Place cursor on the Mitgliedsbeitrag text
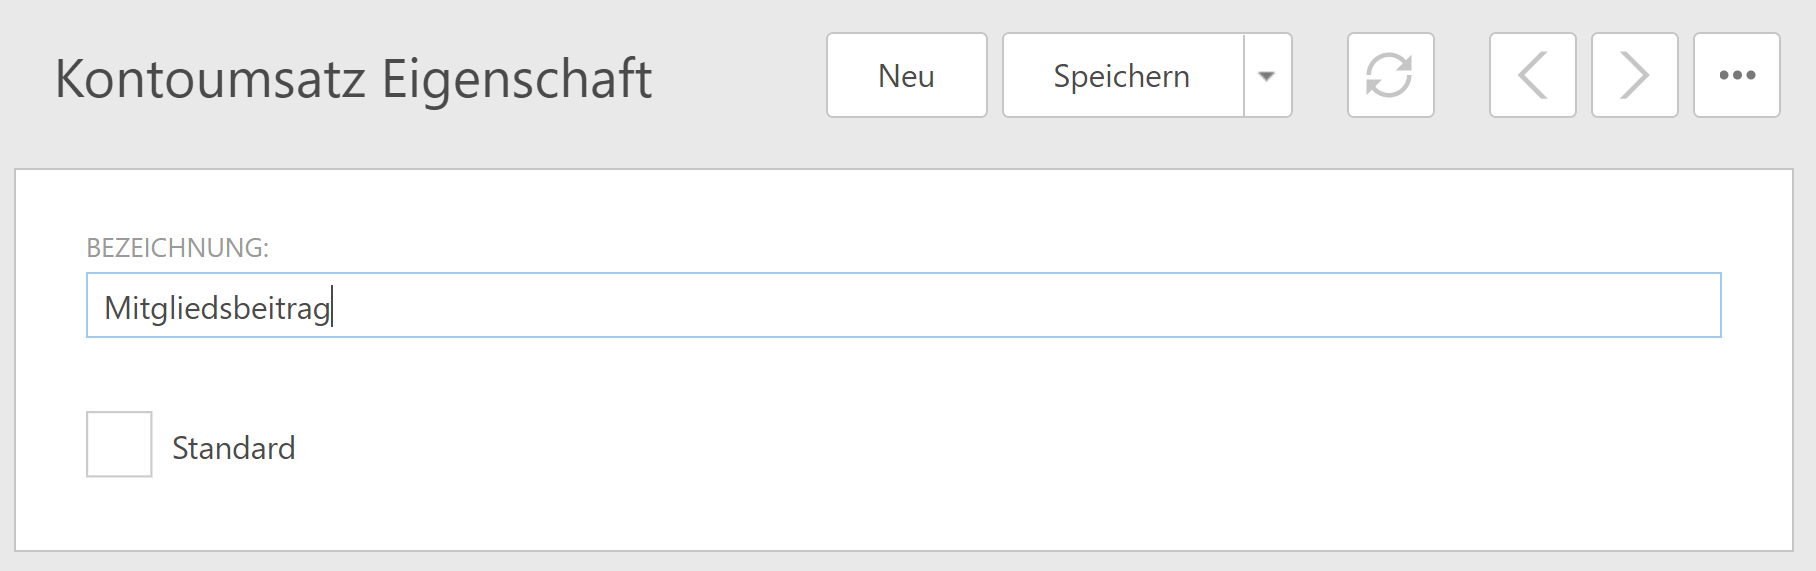Image resolution: width=1816 pixels, height=571 pixels. click(217, 308)
